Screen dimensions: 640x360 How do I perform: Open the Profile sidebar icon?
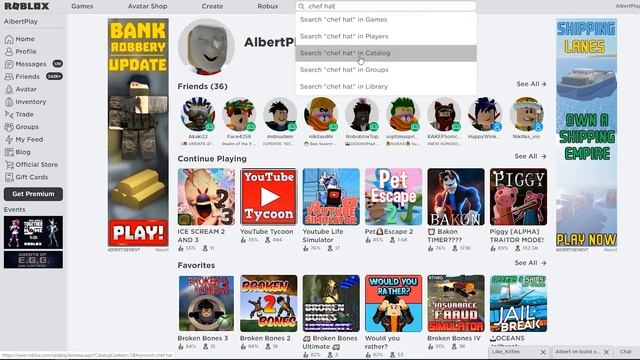pos(9,52)
